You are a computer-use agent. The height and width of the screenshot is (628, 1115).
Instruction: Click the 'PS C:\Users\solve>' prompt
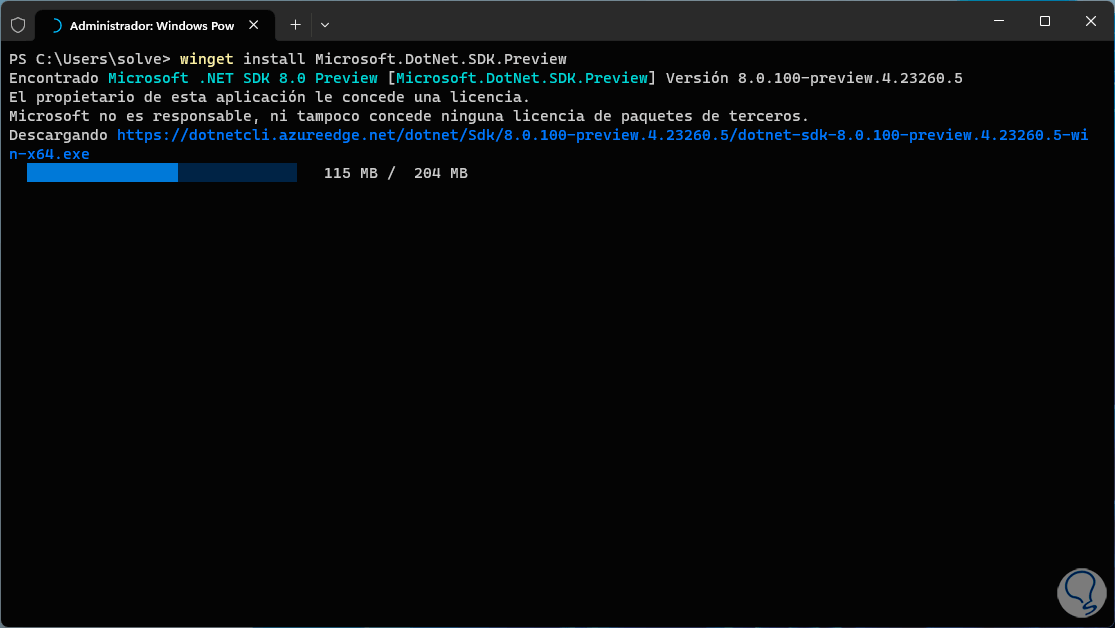[90, 59]
